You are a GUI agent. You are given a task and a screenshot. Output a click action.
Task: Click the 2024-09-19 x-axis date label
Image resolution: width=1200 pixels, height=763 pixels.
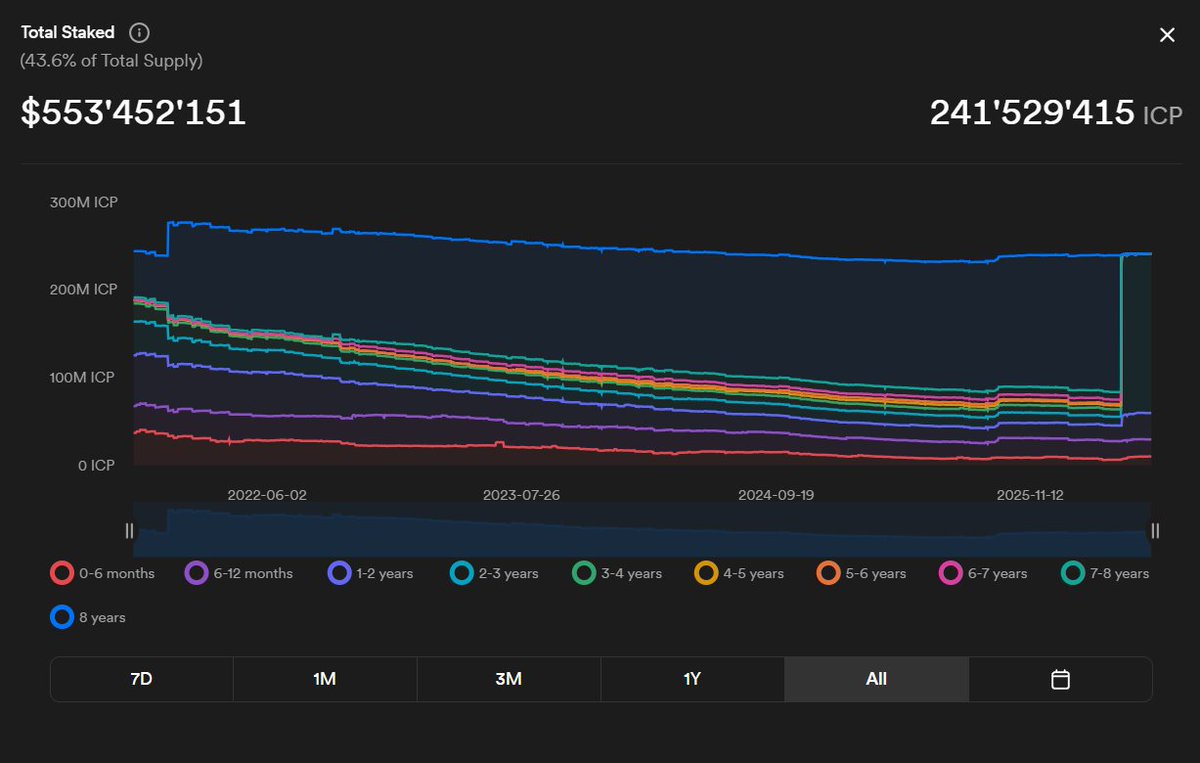point(777,495)
